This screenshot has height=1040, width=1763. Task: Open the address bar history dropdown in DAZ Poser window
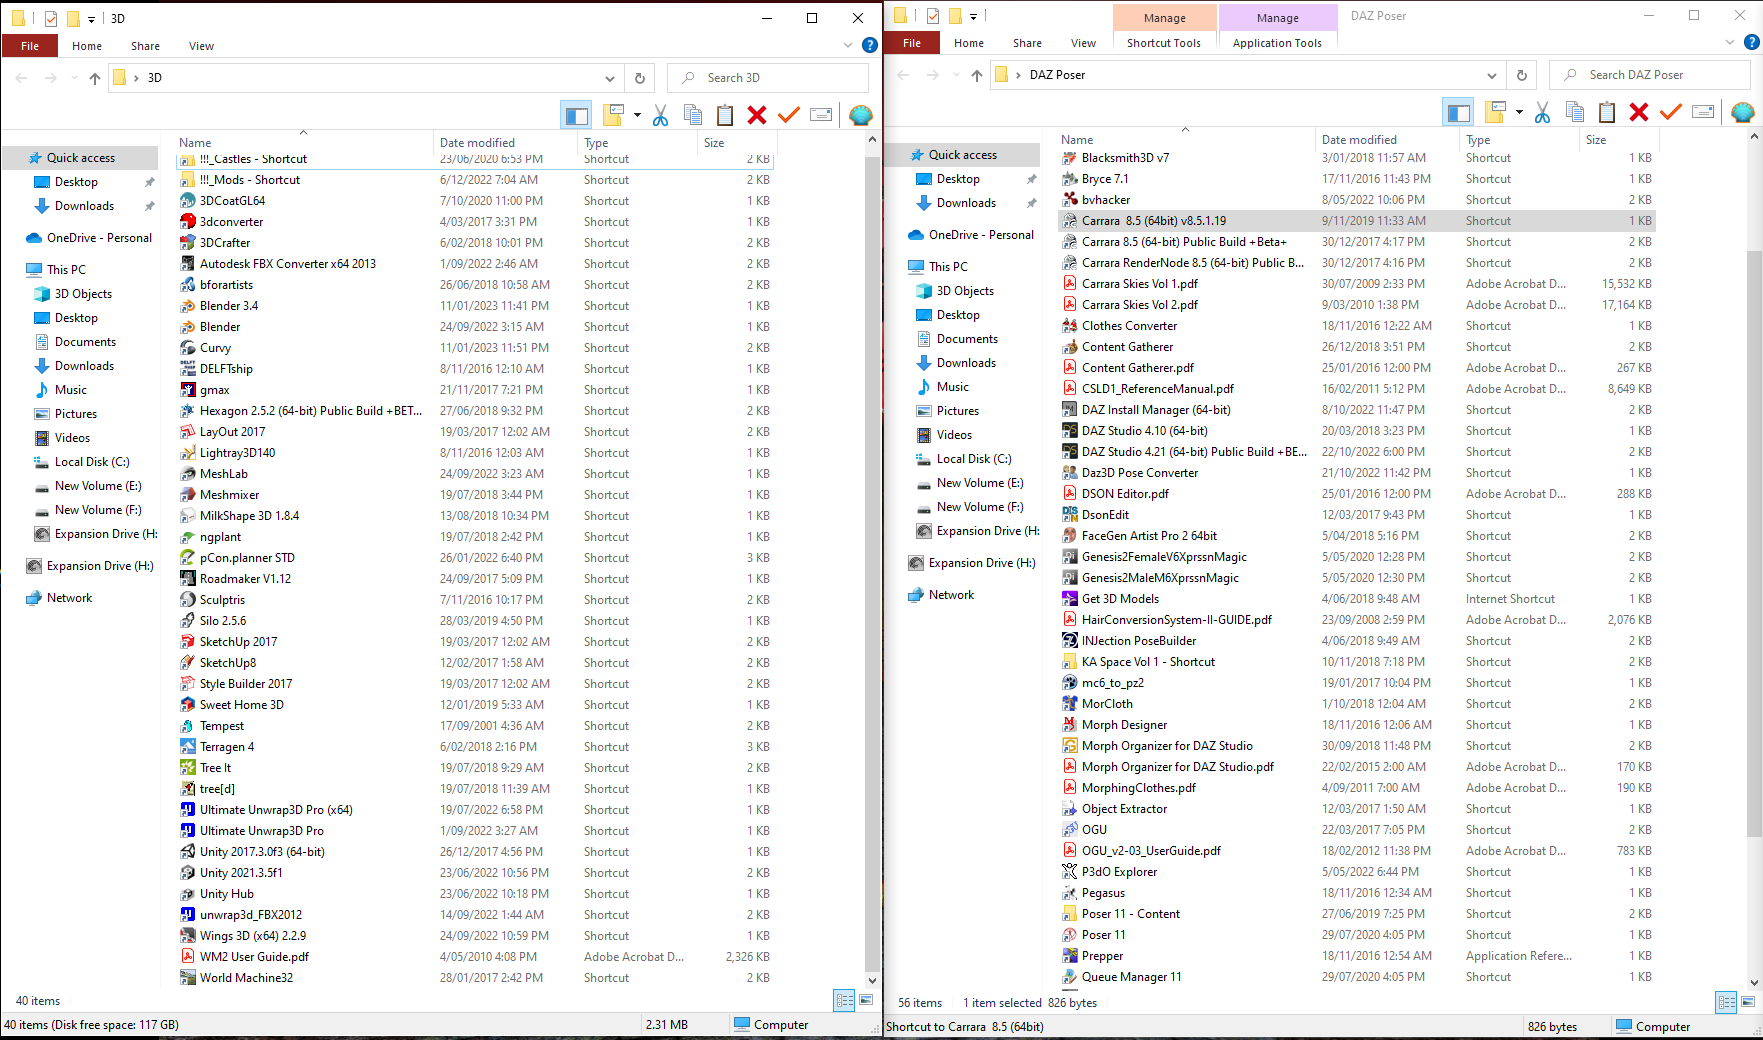pos(1492,75)
